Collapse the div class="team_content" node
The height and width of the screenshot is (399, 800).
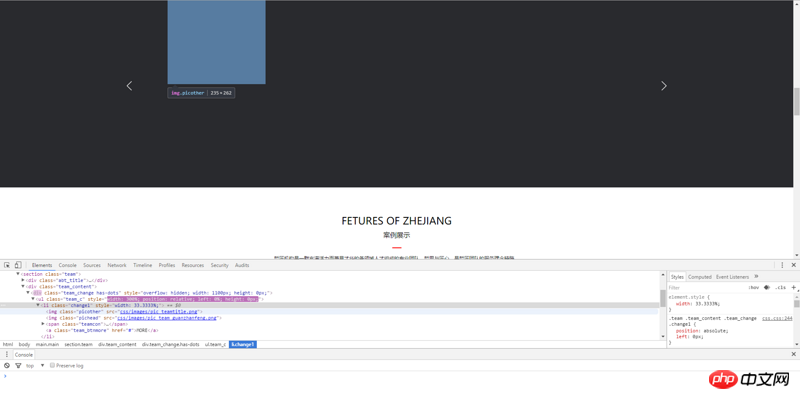pyautogui.click(x=23, y=286)
